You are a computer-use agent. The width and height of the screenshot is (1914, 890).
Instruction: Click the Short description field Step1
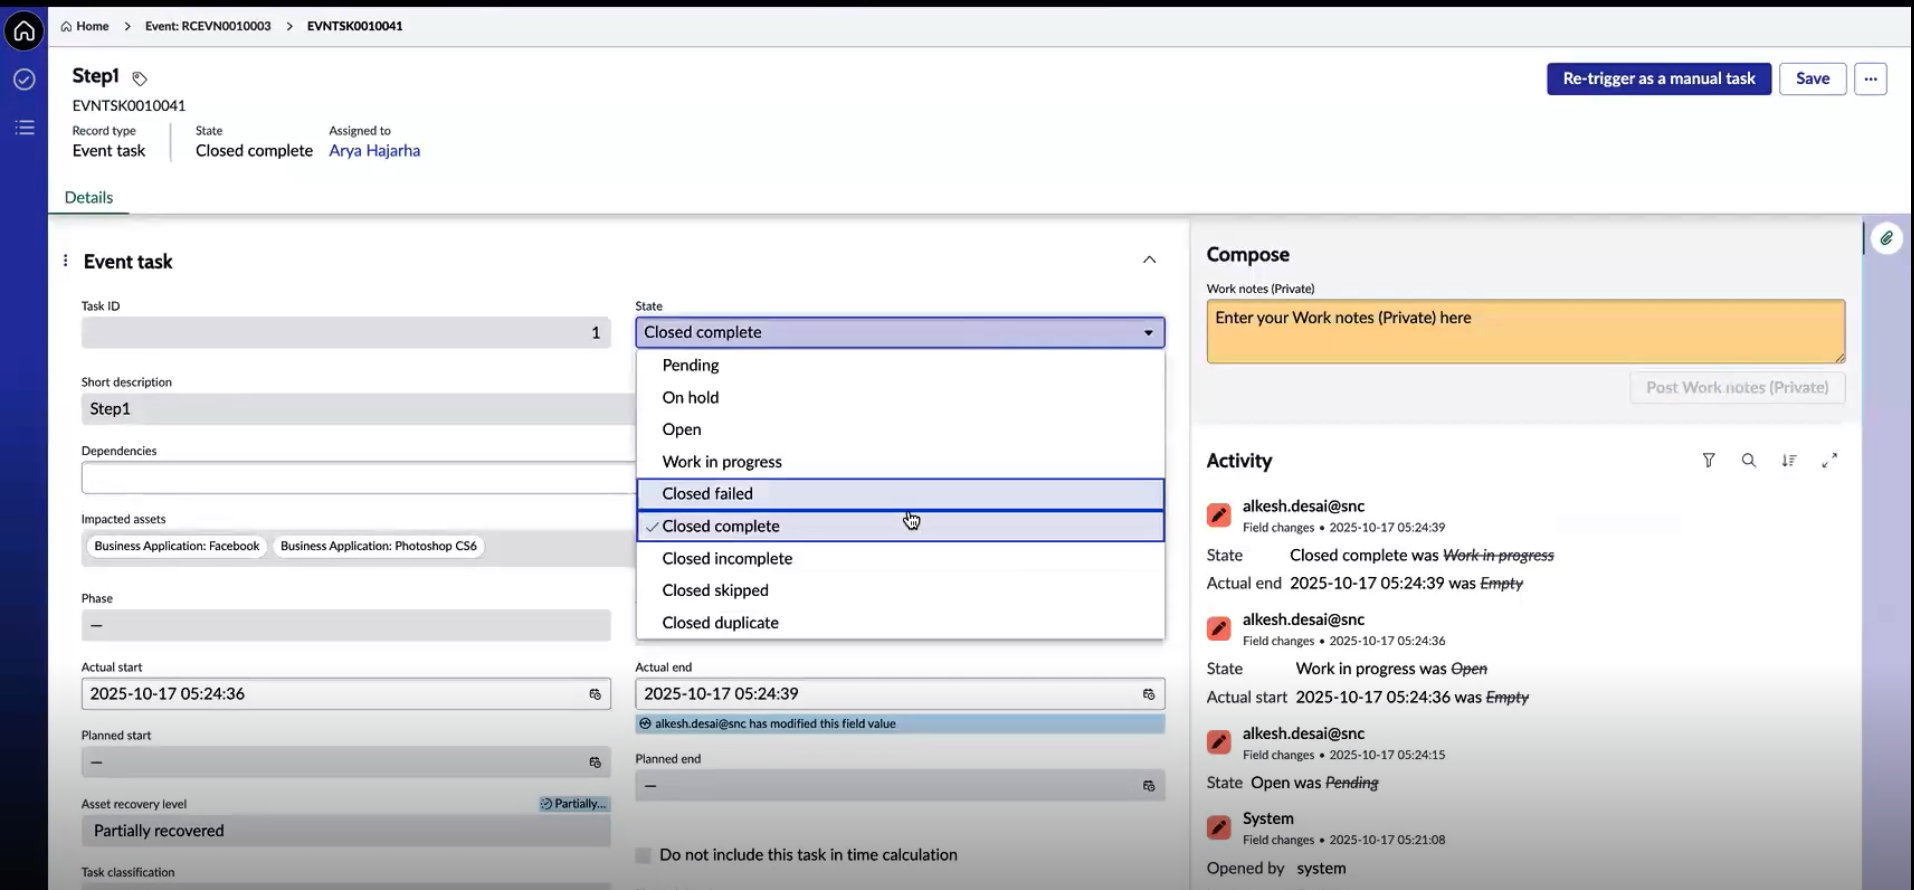[x=358, y=409]
